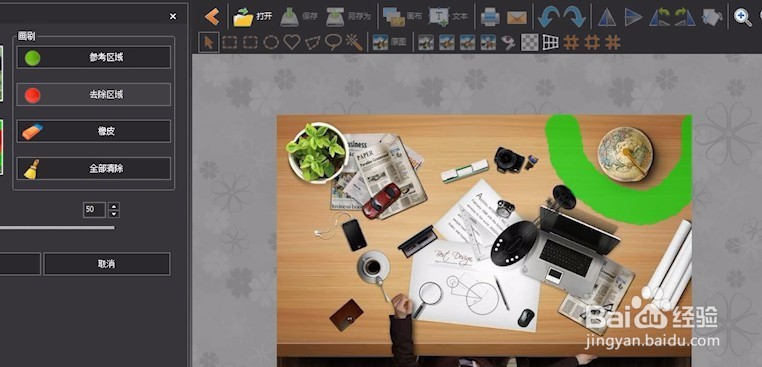Select the 橡皮 eraser button
The height and width of the screenshot is (367, 762).
click(x=94, y=131)
